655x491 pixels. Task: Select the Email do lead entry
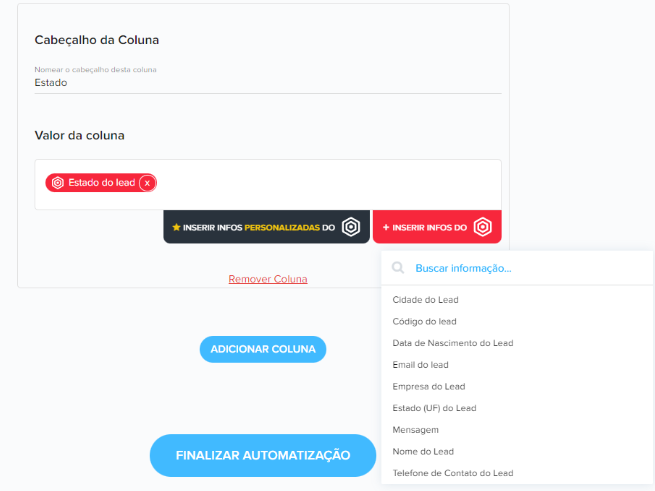tap(420, 365)
